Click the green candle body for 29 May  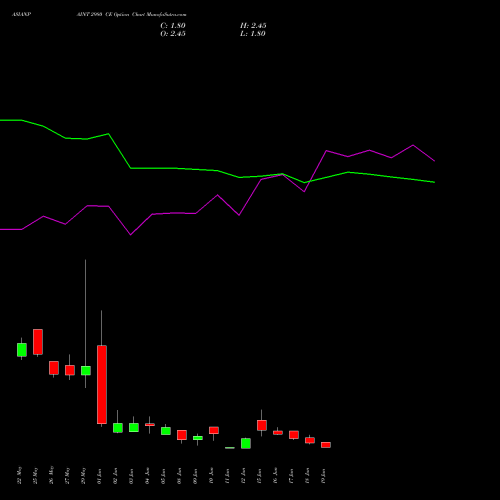point(86,371)
